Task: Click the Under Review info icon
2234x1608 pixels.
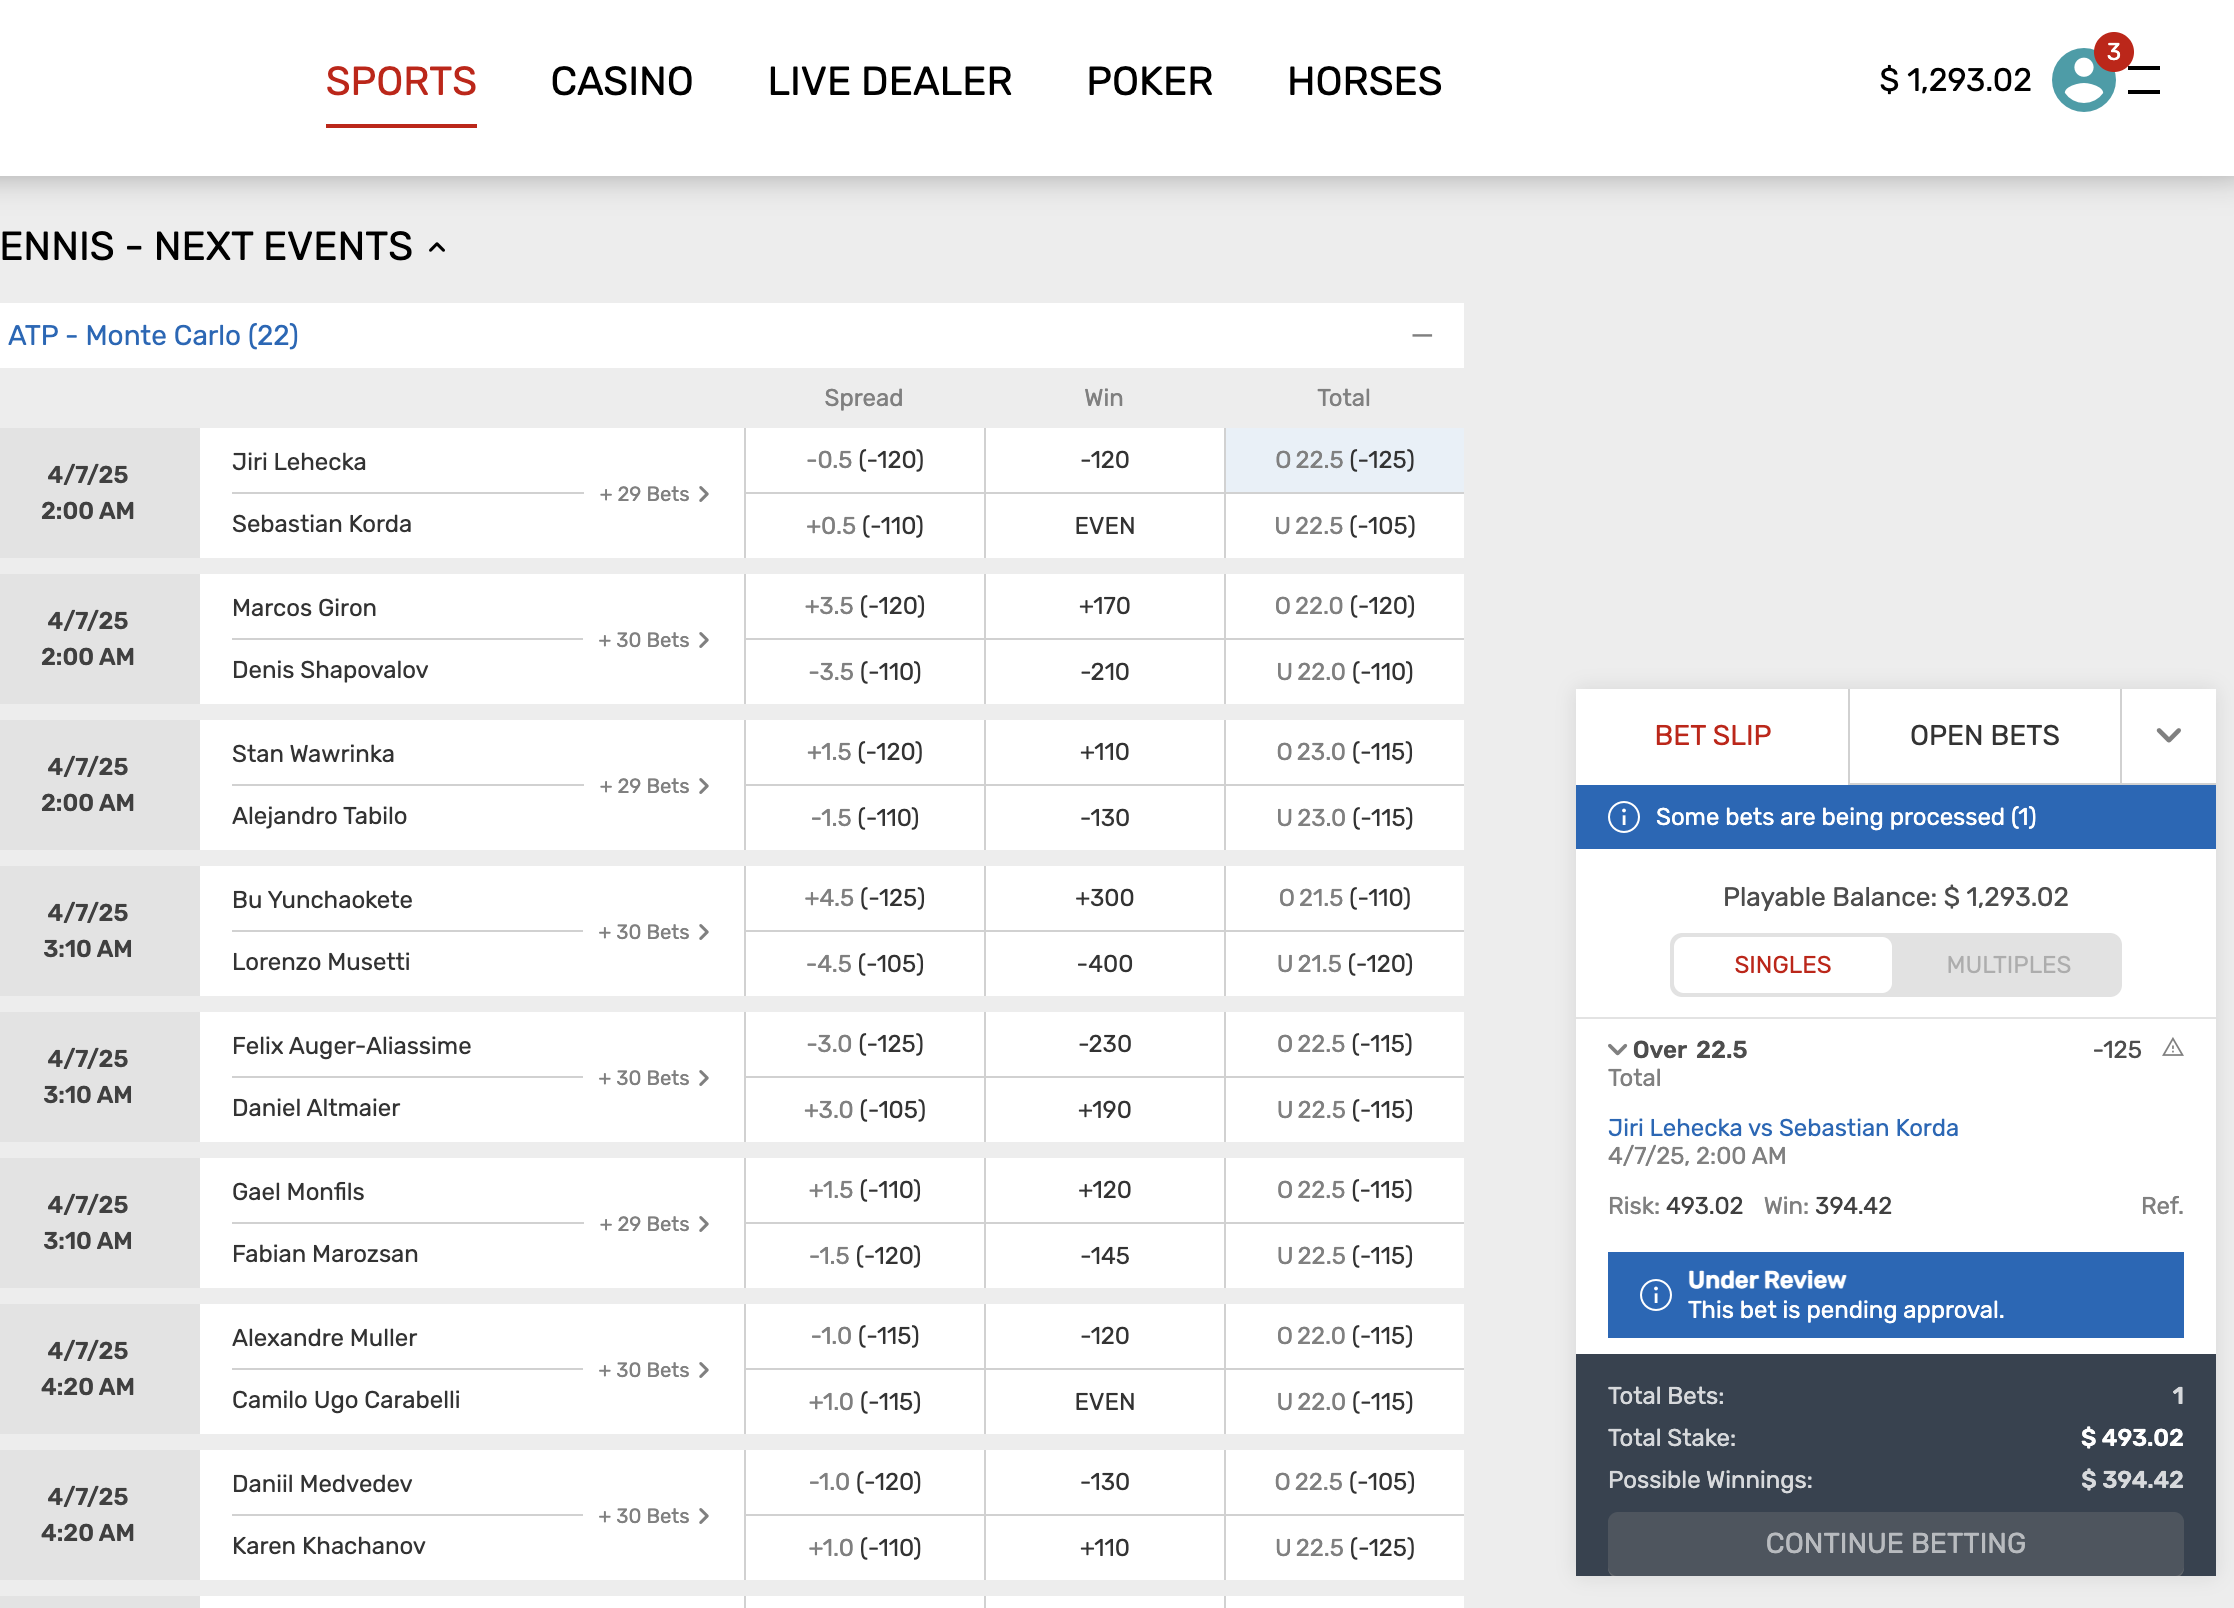Action: 1655,1295
